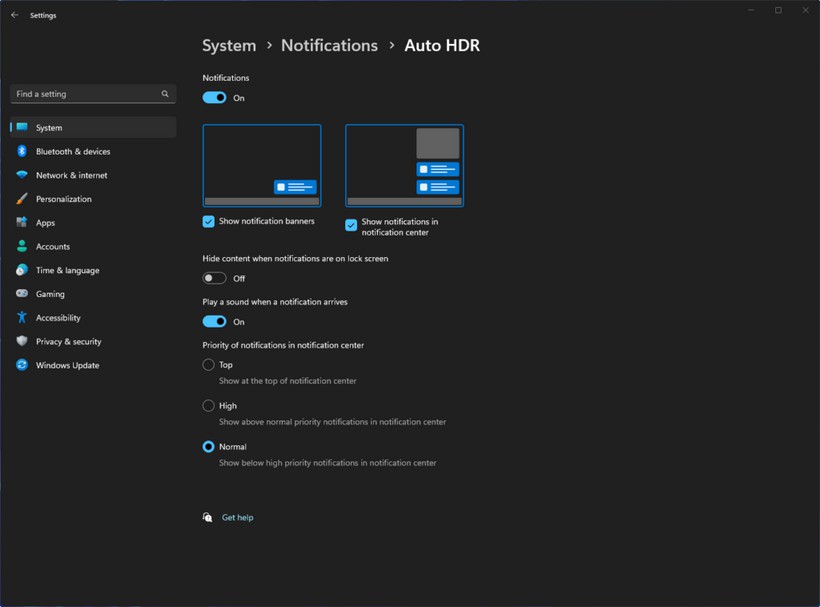Open System from the breadcrumb trail

coord(229,45)
